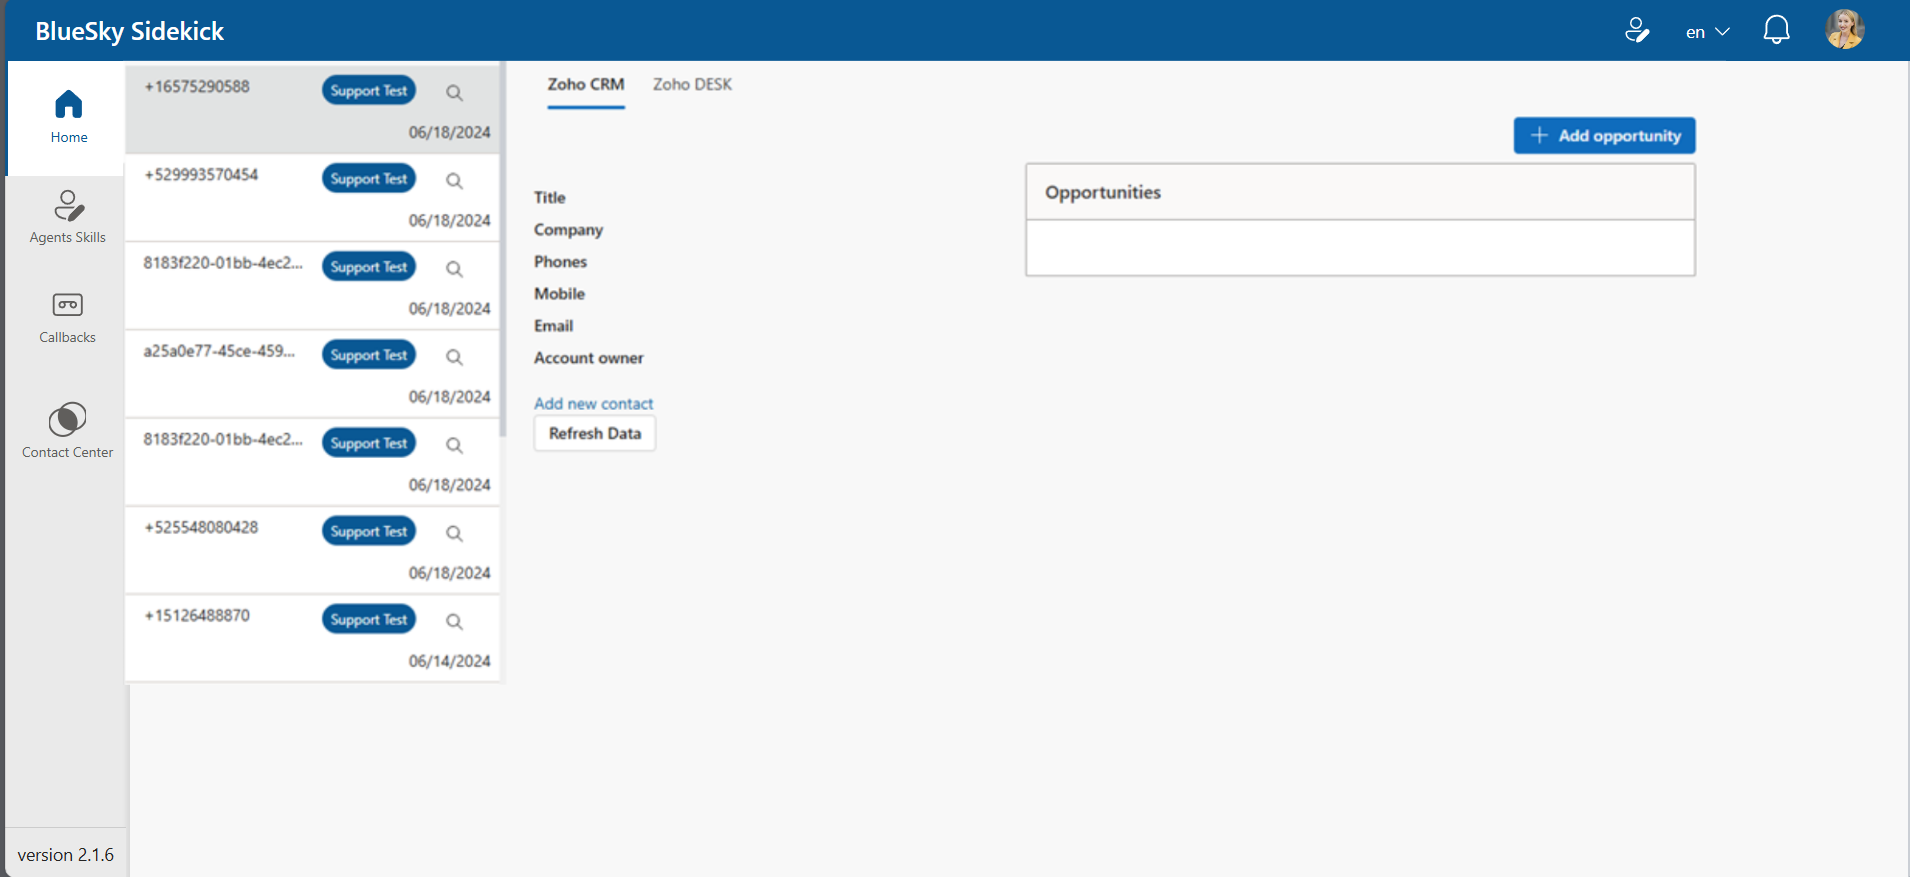Click the Account owner label
The height and width of the screenshot is (877, 1910).
coord(588,358)
